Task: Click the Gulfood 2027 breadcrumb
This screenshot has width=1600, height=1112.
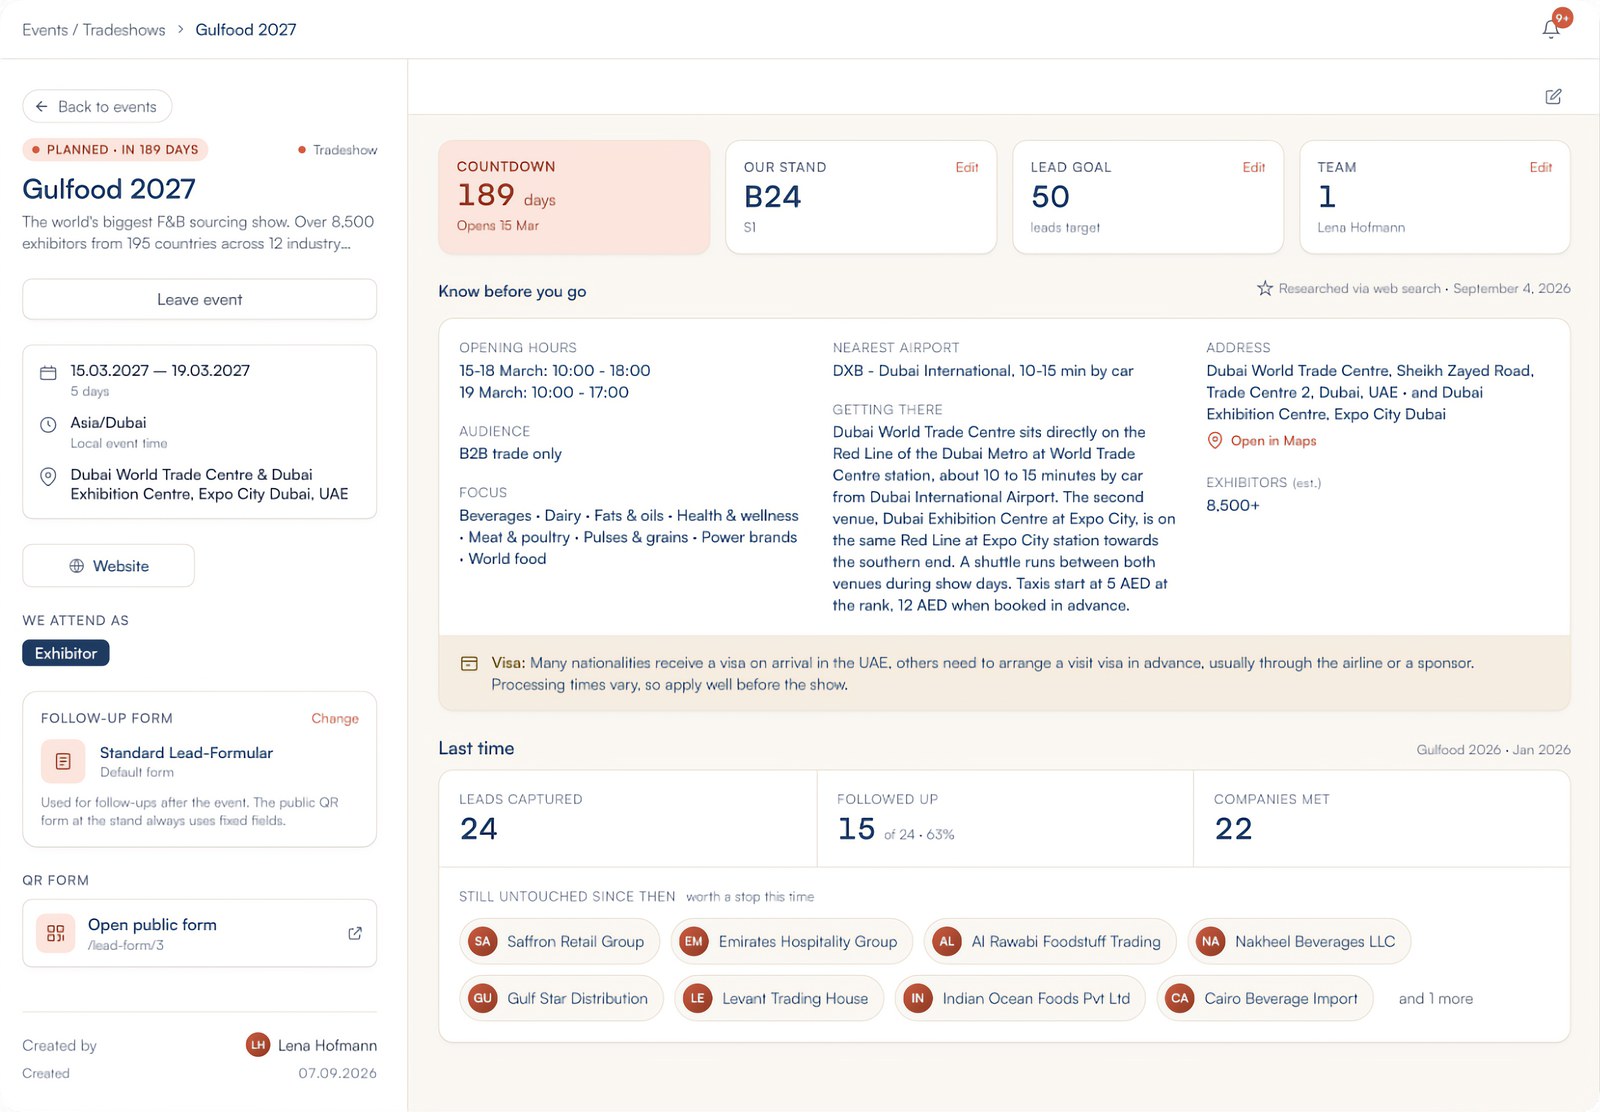Action: (x=246, y=30)
